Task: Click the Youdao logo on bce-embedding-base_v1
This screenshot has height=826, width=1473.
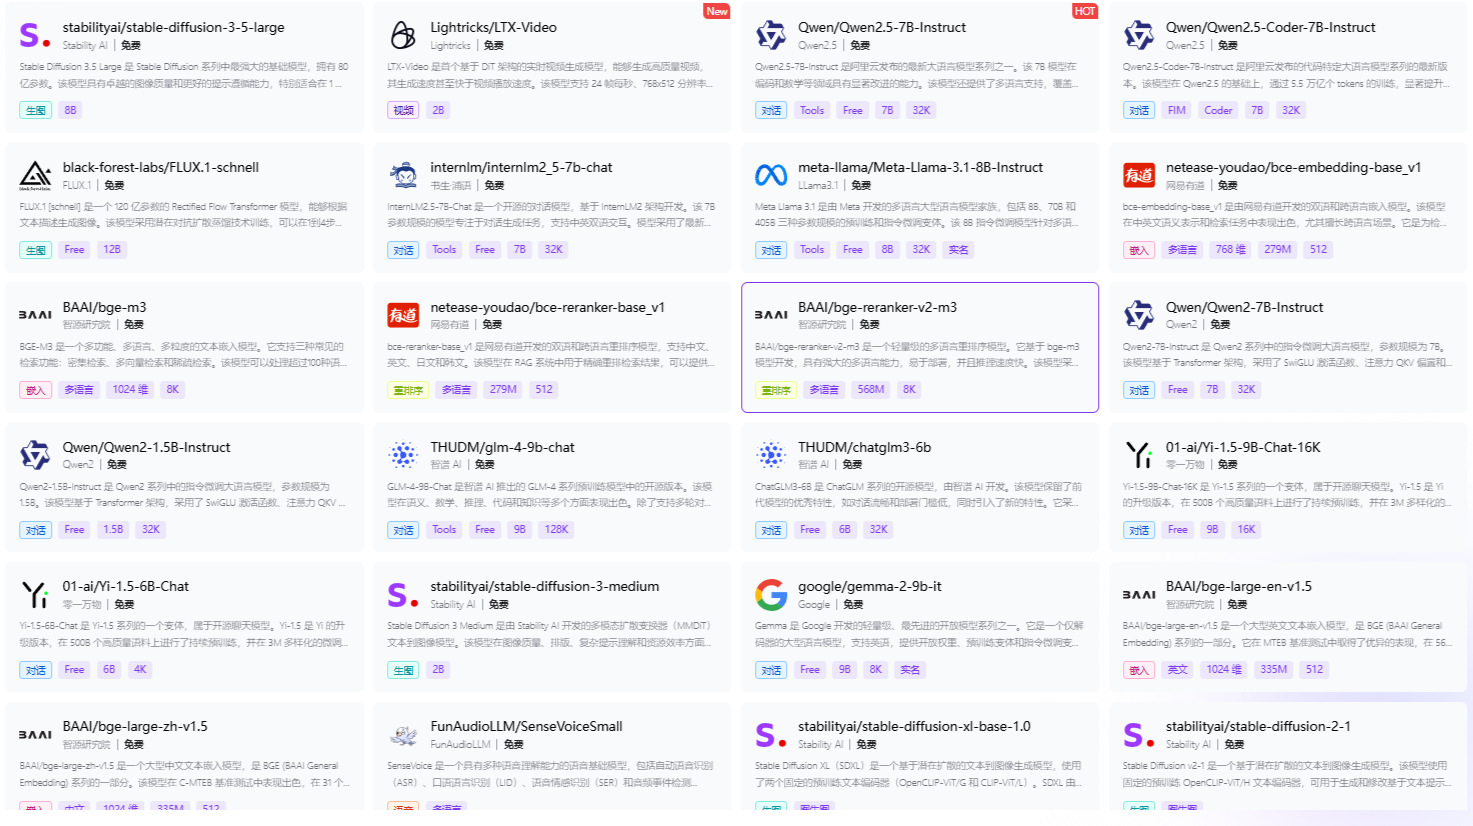Action: point(1139,176)
